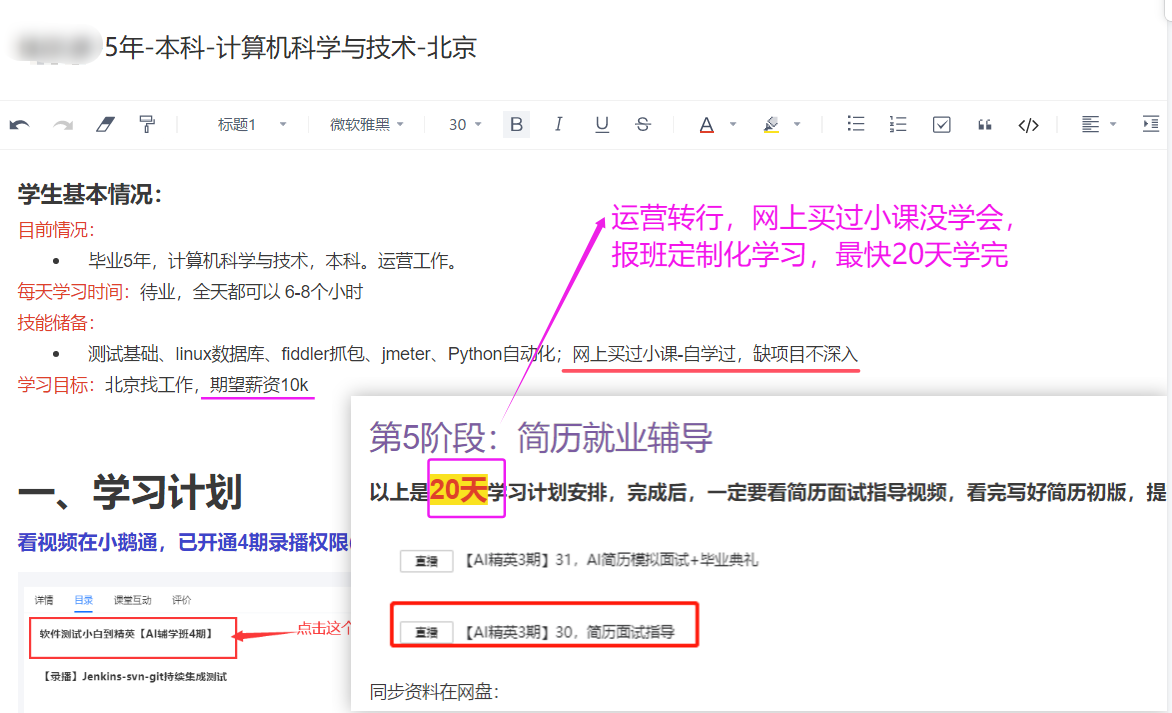
Task: Expand the font size 30 dropdown
Action: 465,125
